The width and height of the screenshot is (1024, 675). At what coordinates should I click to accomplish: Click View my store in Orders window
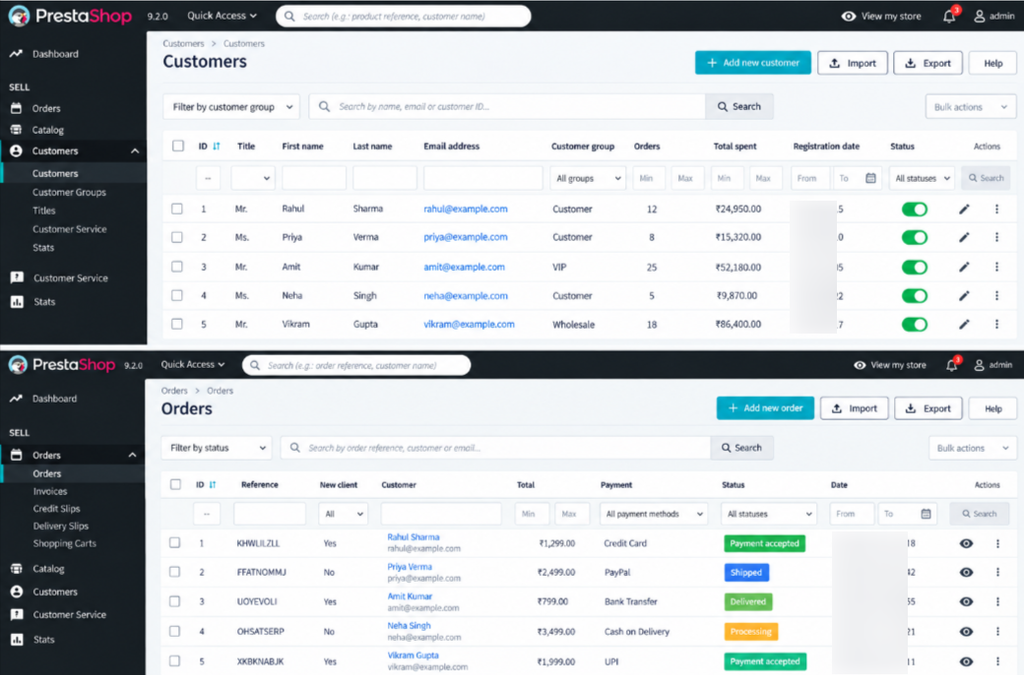(890, 365)
